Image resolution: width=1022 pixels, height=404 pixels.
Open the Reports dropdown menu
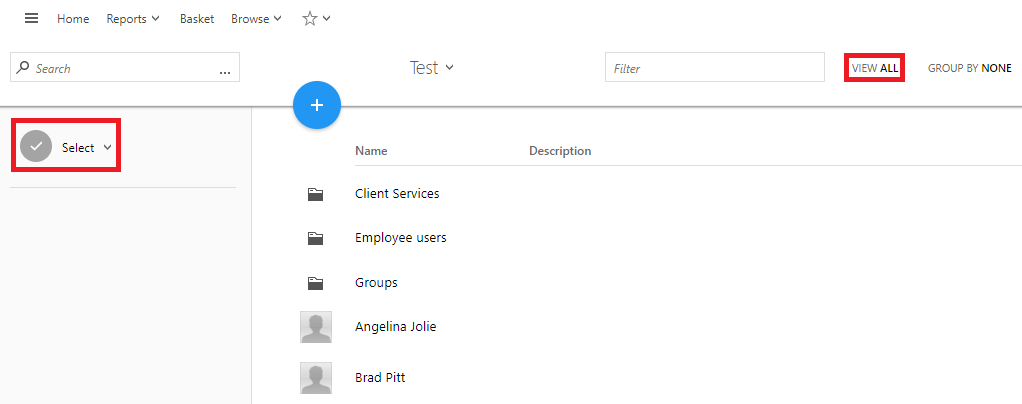[133, 19]
